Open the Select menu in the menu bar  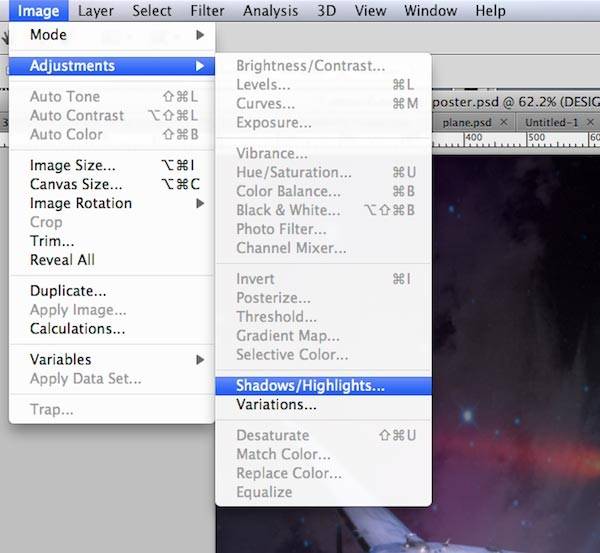click(152, 11)
